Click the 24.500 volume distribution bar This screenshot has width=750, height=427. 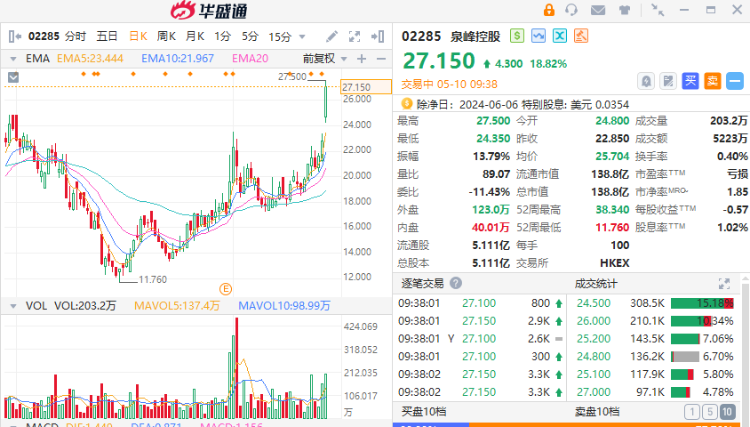(x=702, y=303)
